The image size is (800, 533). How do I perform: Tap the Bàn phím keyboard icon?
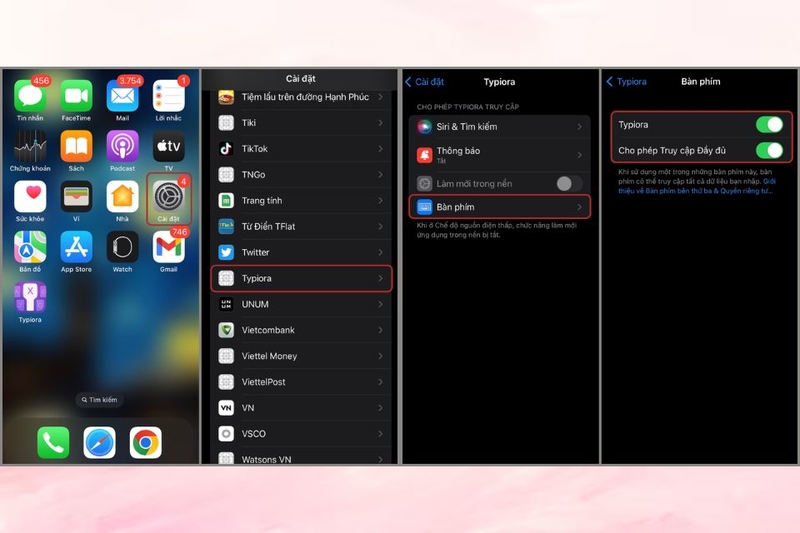point(424,207)
